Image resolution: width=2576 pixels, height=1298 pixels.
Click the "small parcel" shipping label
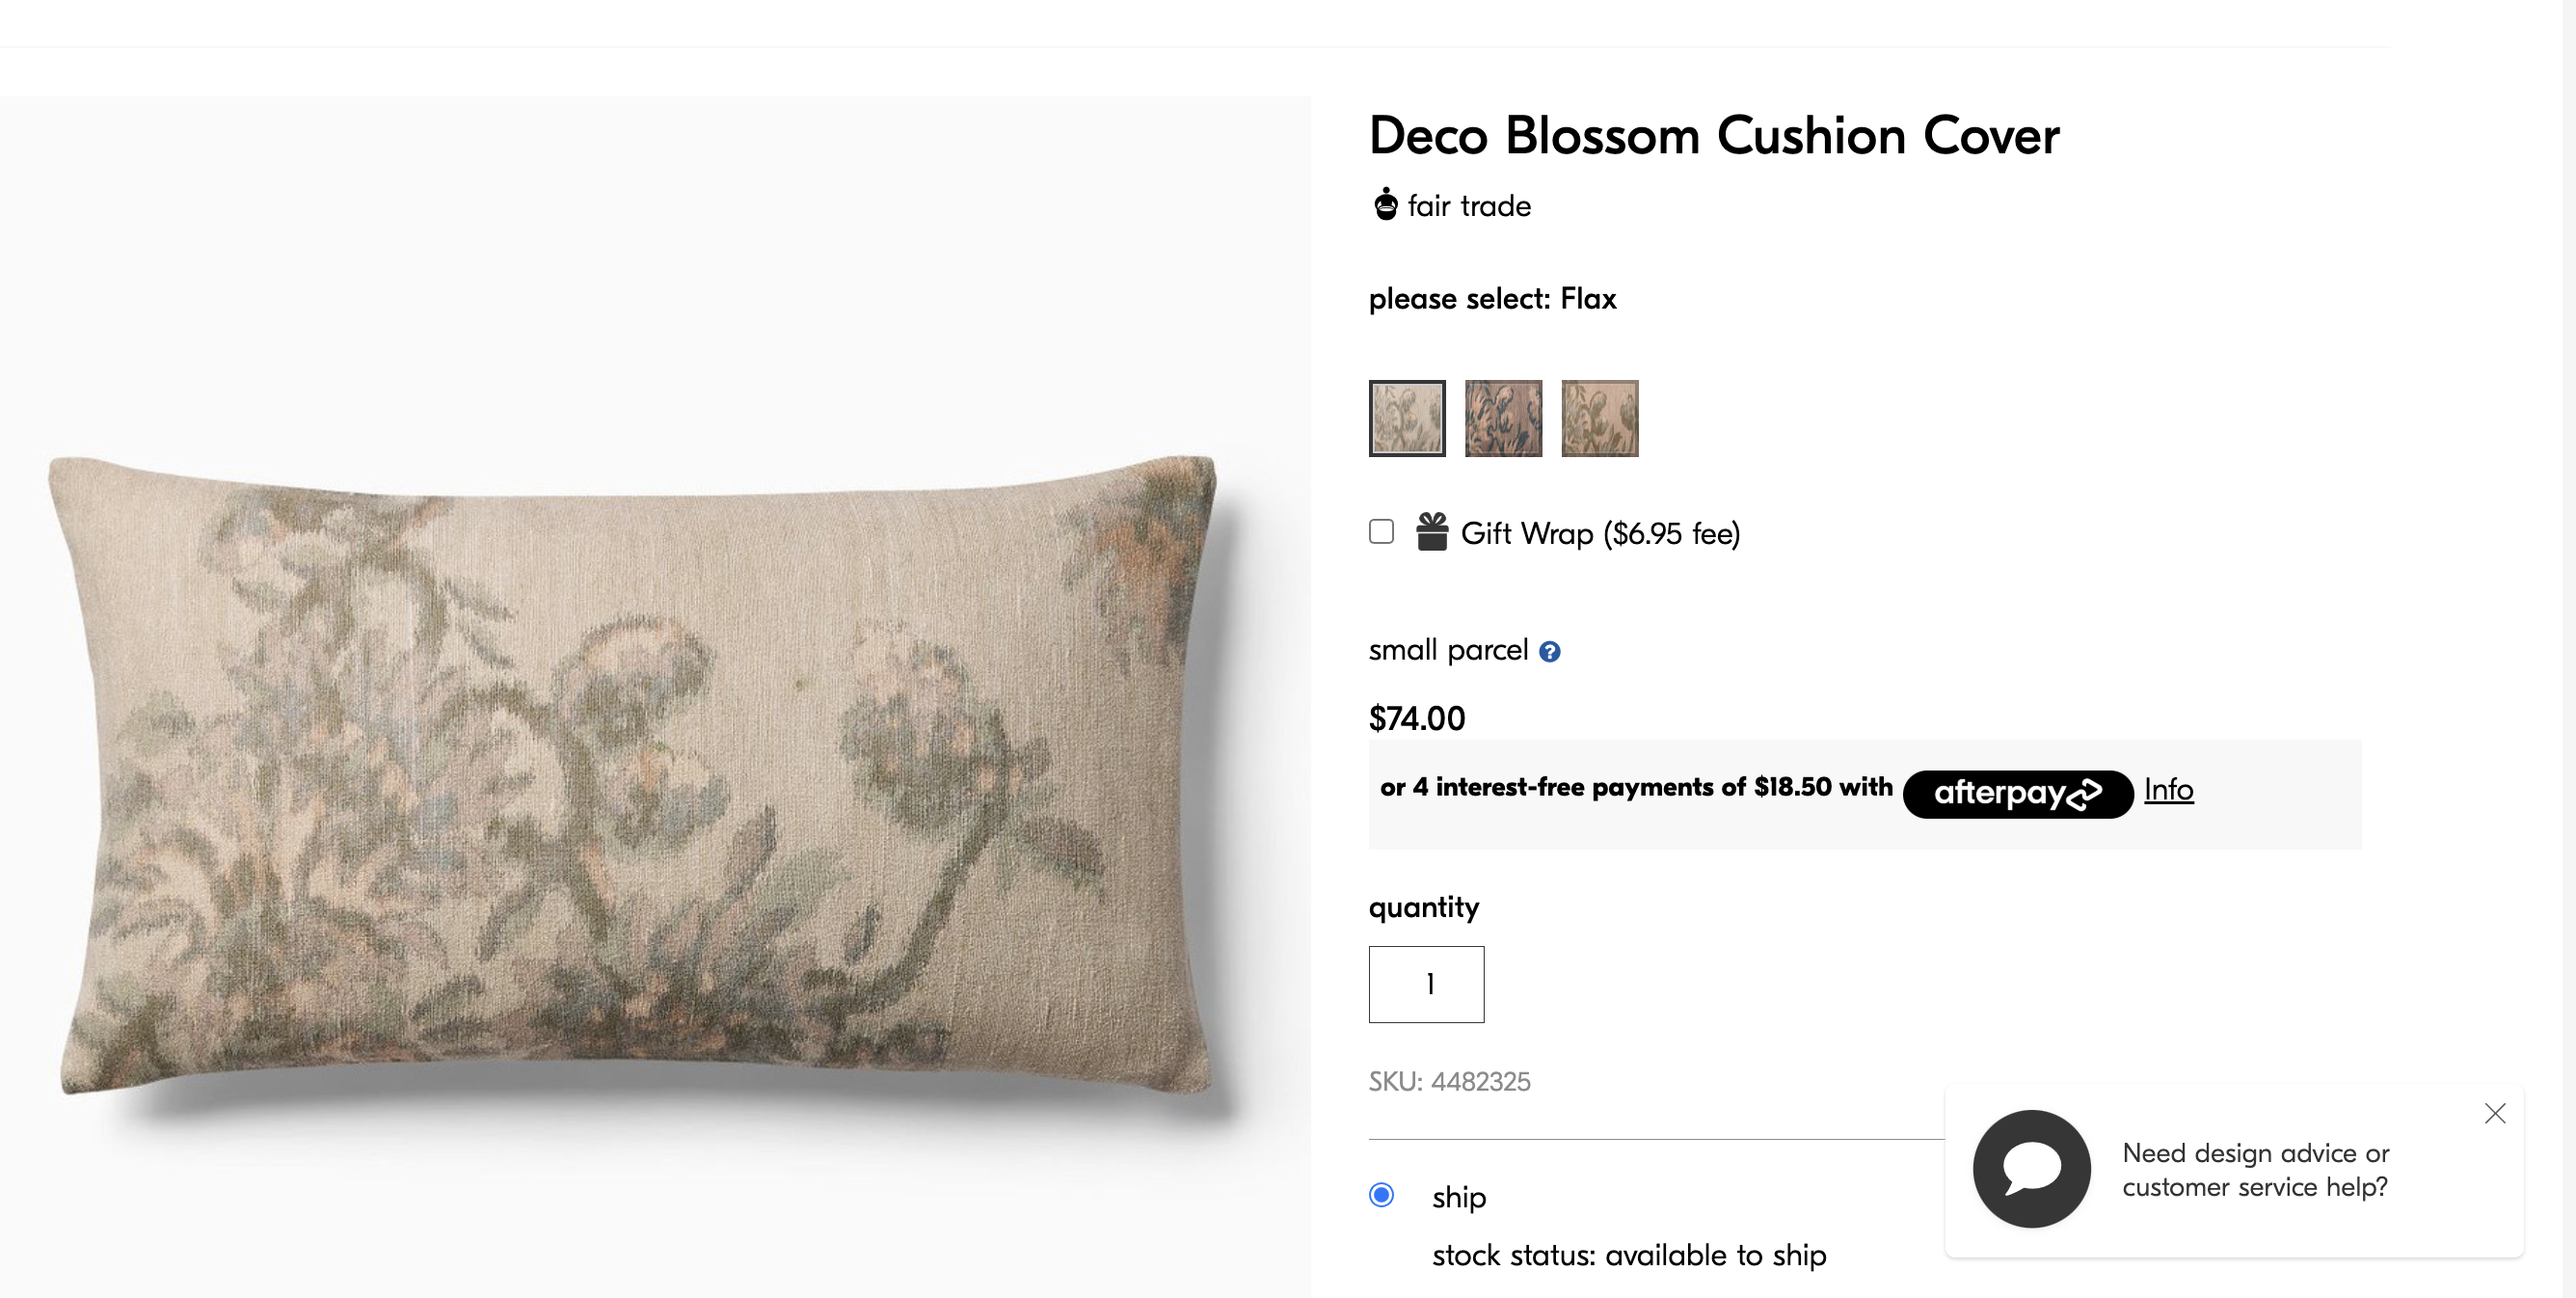tap(1448, 650)
